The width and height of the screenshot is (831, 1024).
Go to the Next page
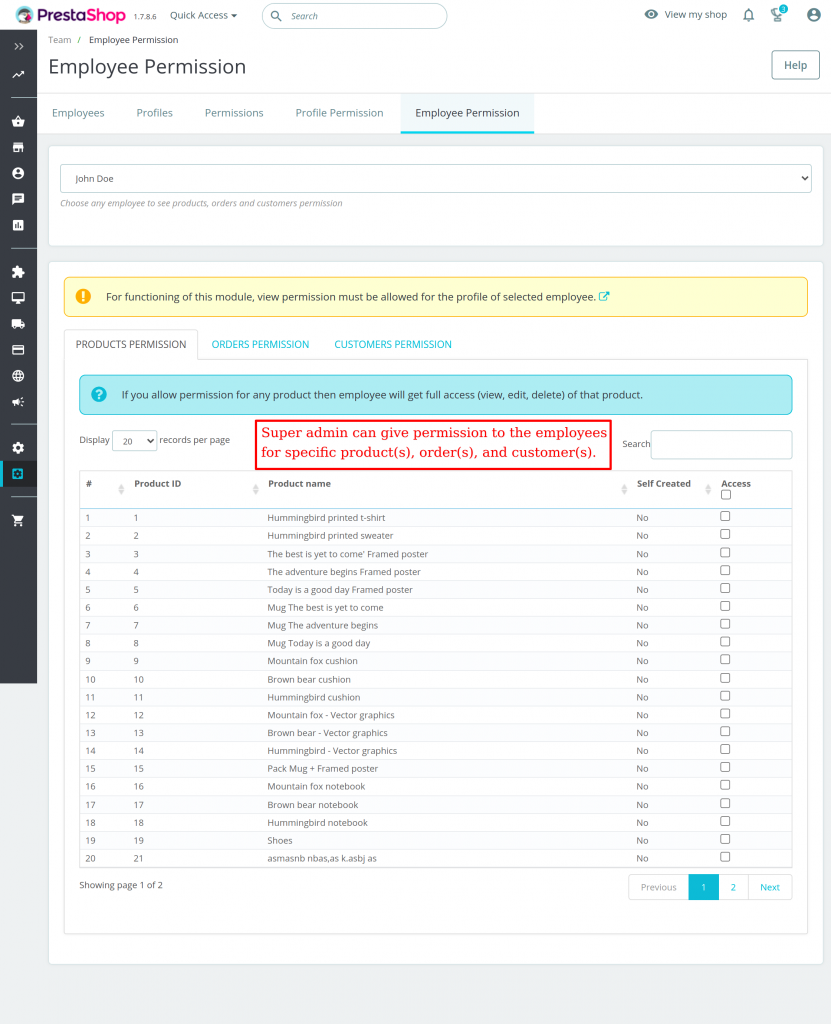[770, 887]
